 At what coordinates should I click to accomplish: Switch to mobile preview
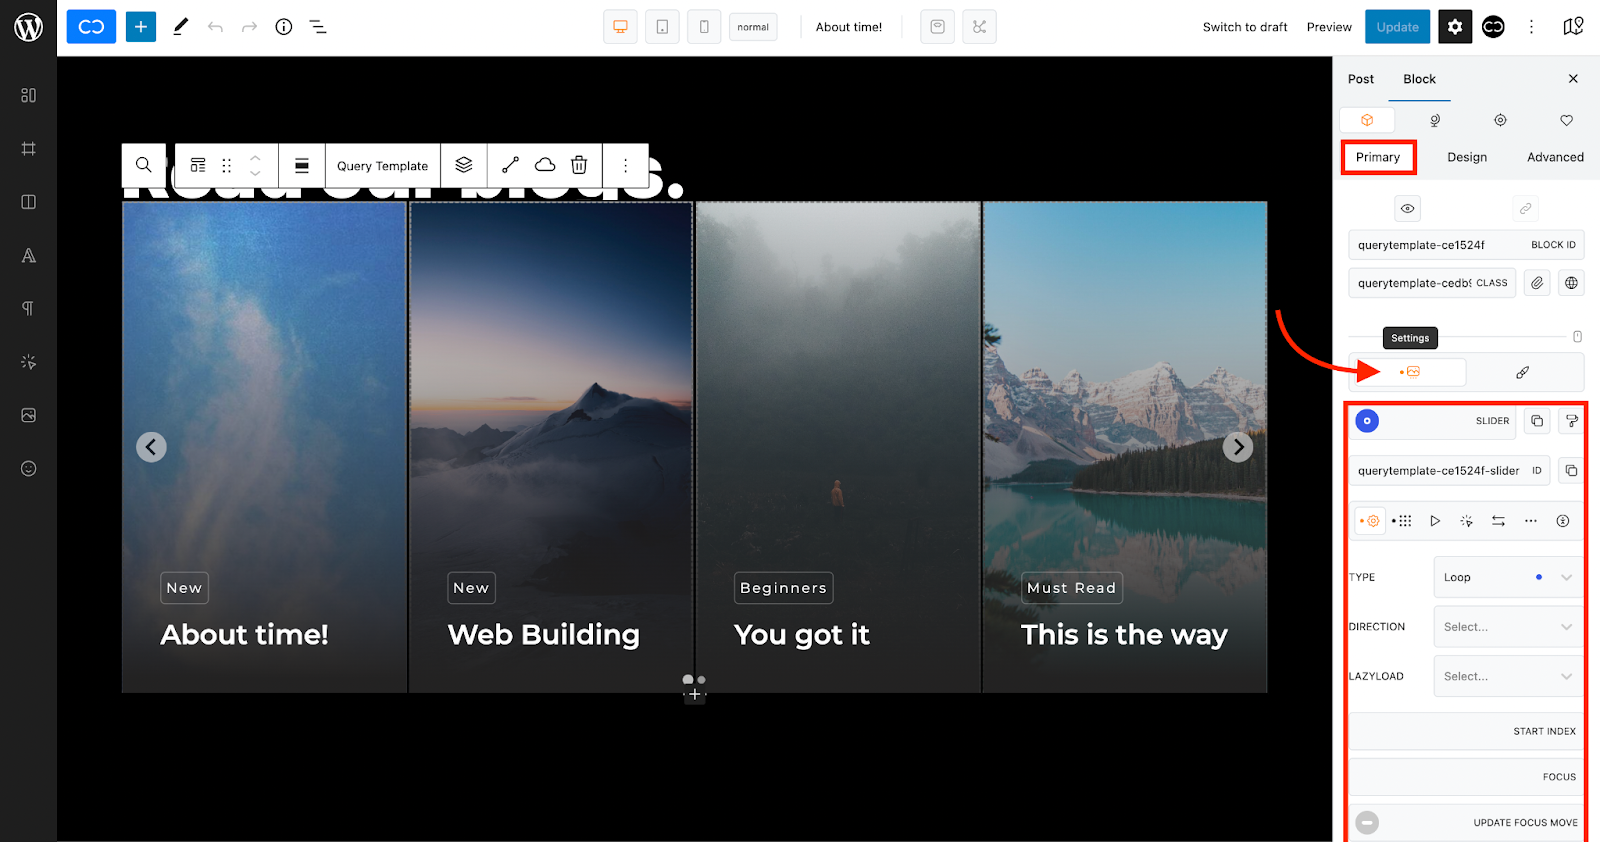(x=704, y=27)
